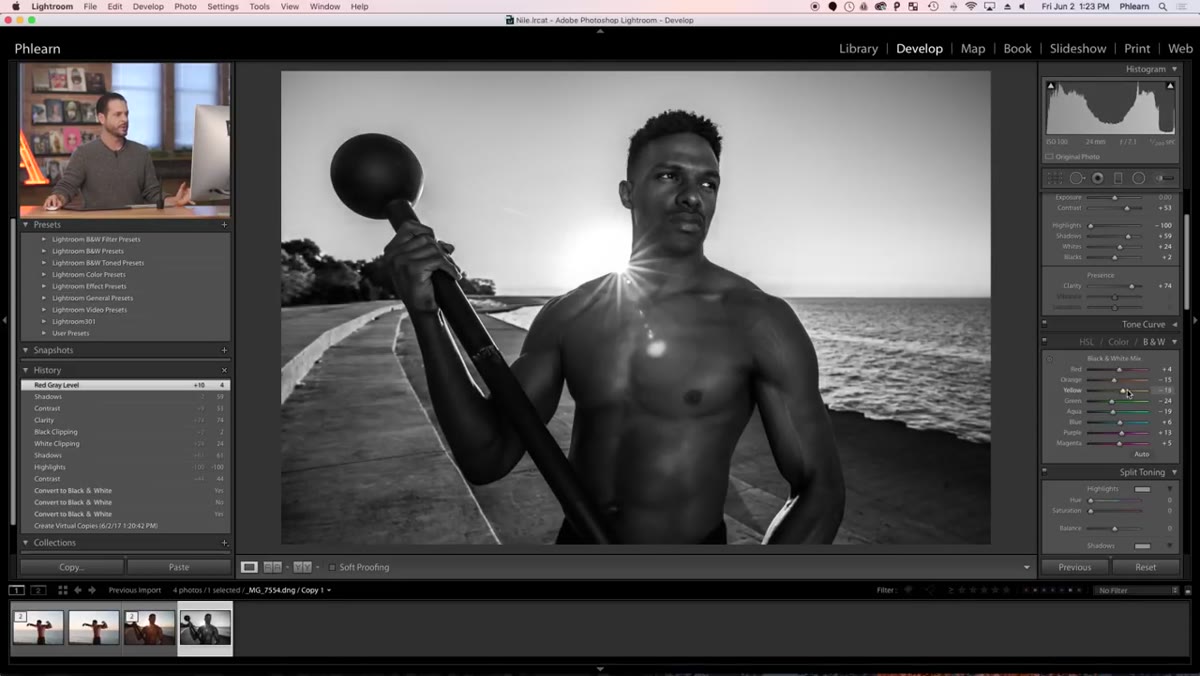This screenshot has height=676, width=1200.
Task: Click the Previous button
Action: (1075, 567)
